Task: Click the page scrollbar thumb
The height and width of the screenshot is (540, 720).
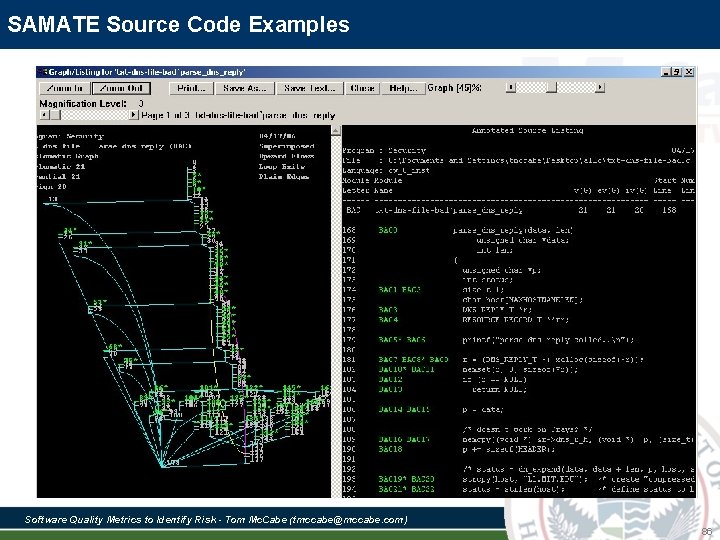Action: click(56, 115)
